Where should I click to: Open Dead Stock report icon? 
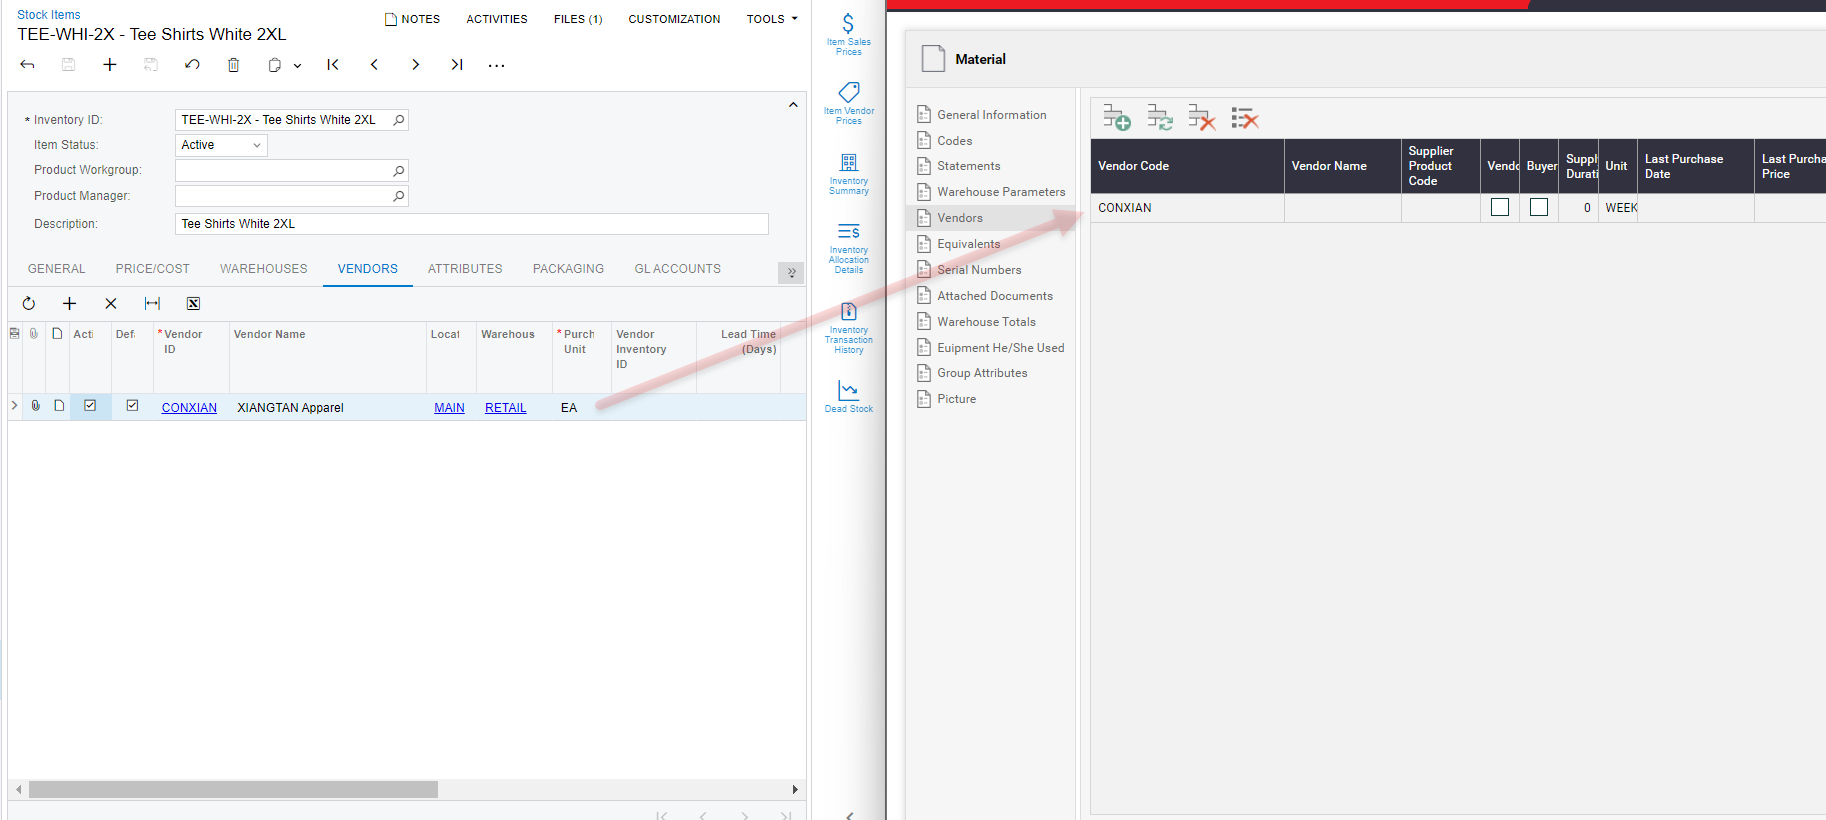point(848,396)
